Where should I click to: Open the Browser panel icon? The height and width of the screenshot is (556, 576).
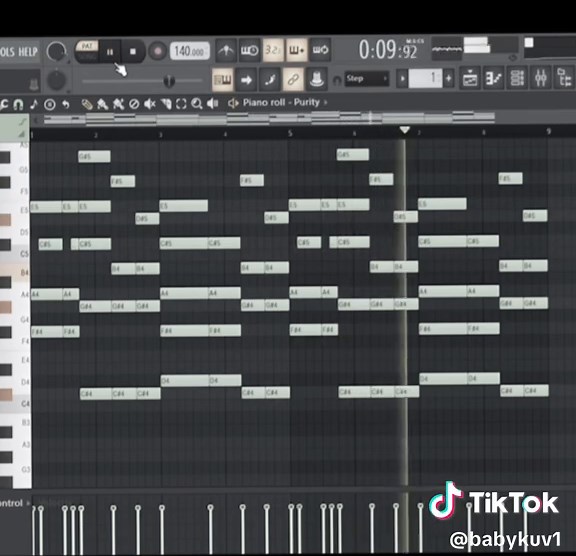click(x=564, y=77)
